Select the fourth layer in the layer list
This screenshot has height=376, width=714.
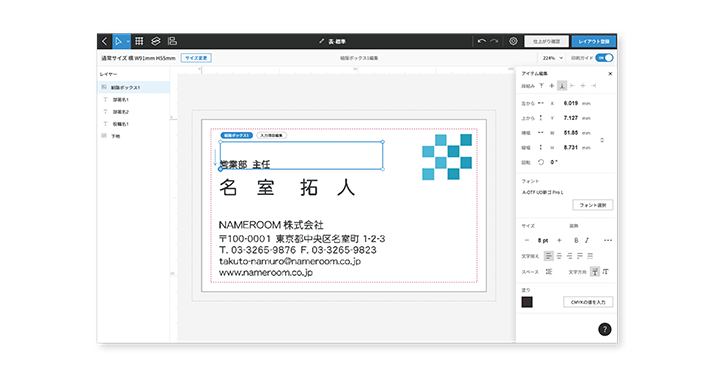point(134,124)
